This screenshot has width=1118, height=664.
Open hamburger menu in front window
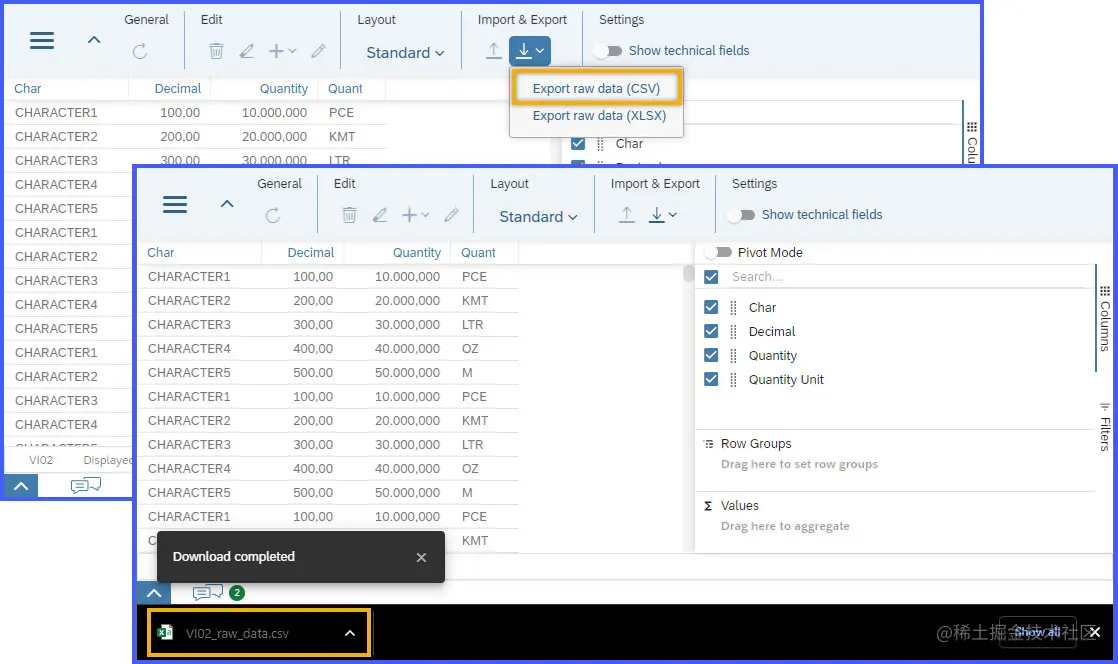point(175,205)
